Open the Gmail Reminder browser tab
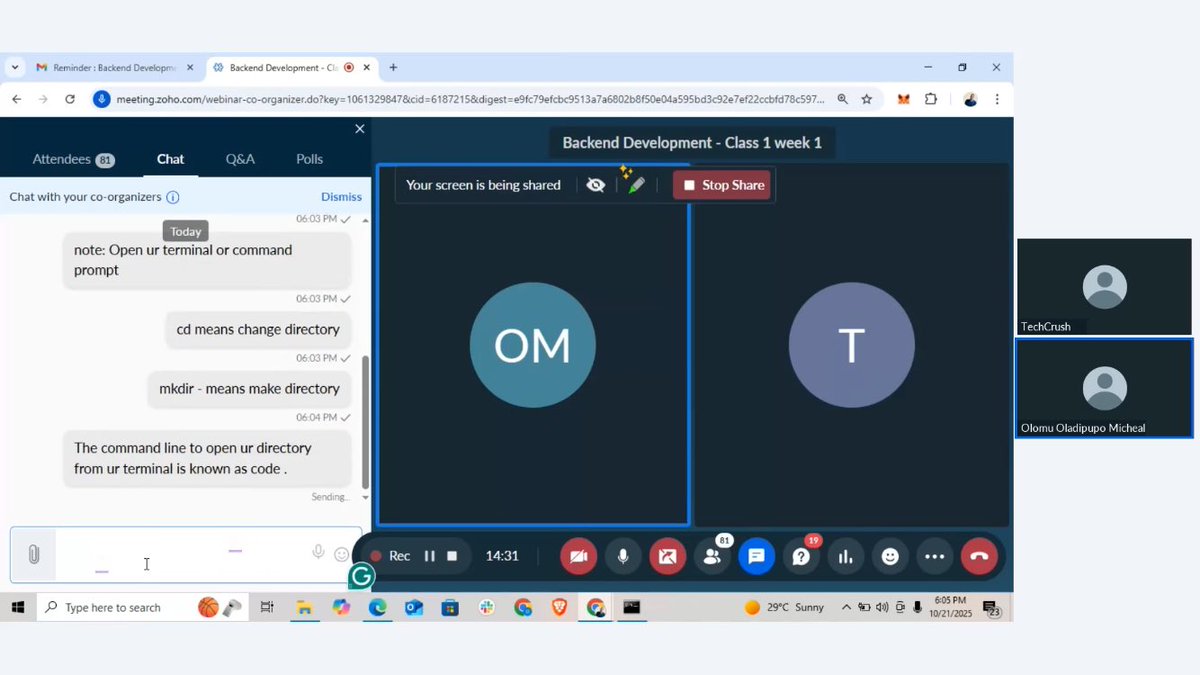 pos(113,68)
